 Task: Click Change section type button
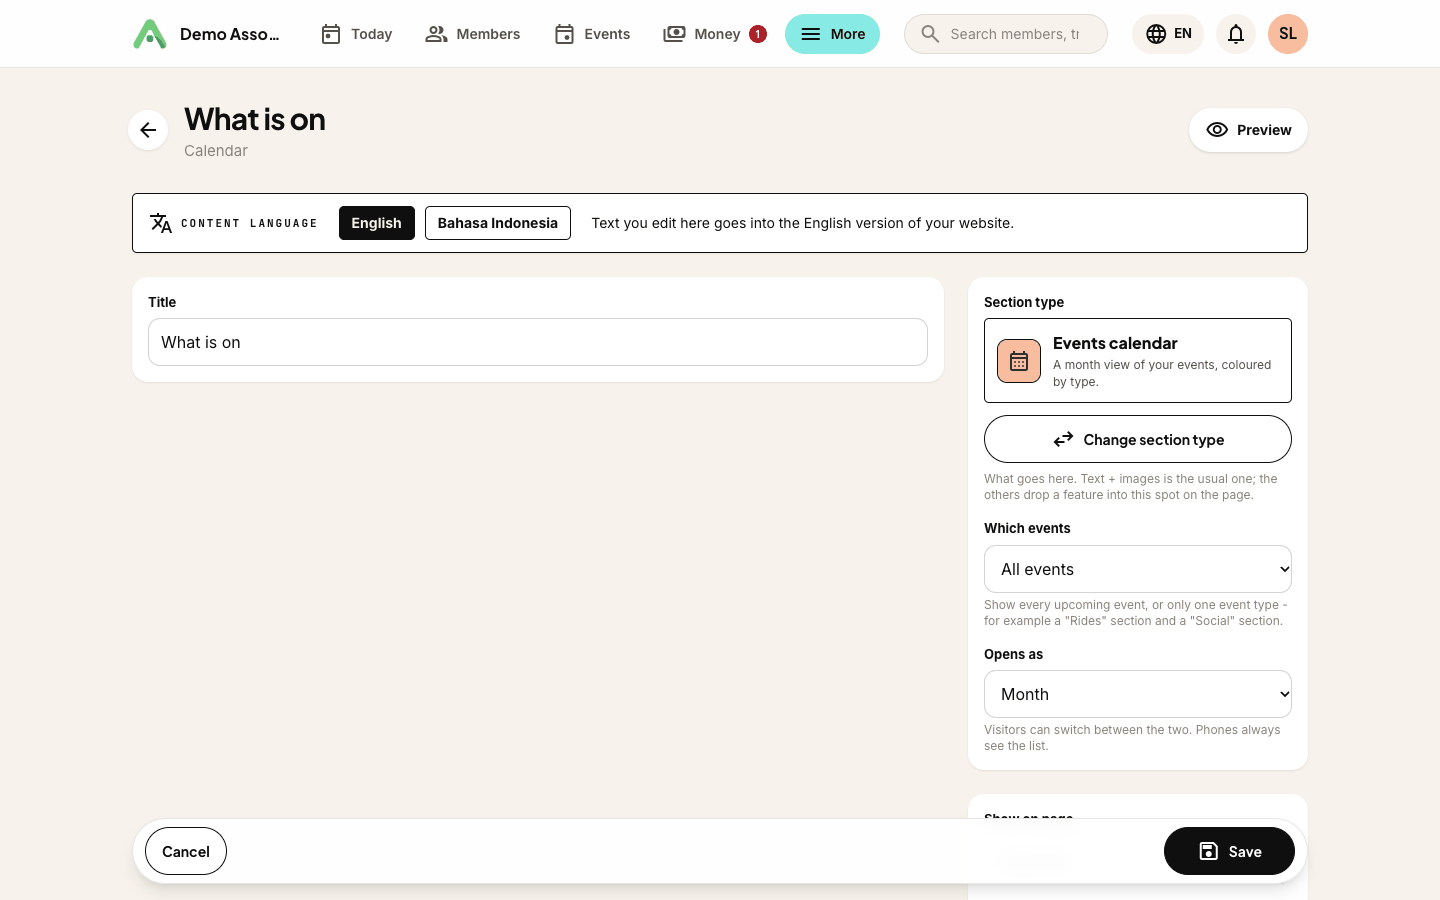point(1138,439)
